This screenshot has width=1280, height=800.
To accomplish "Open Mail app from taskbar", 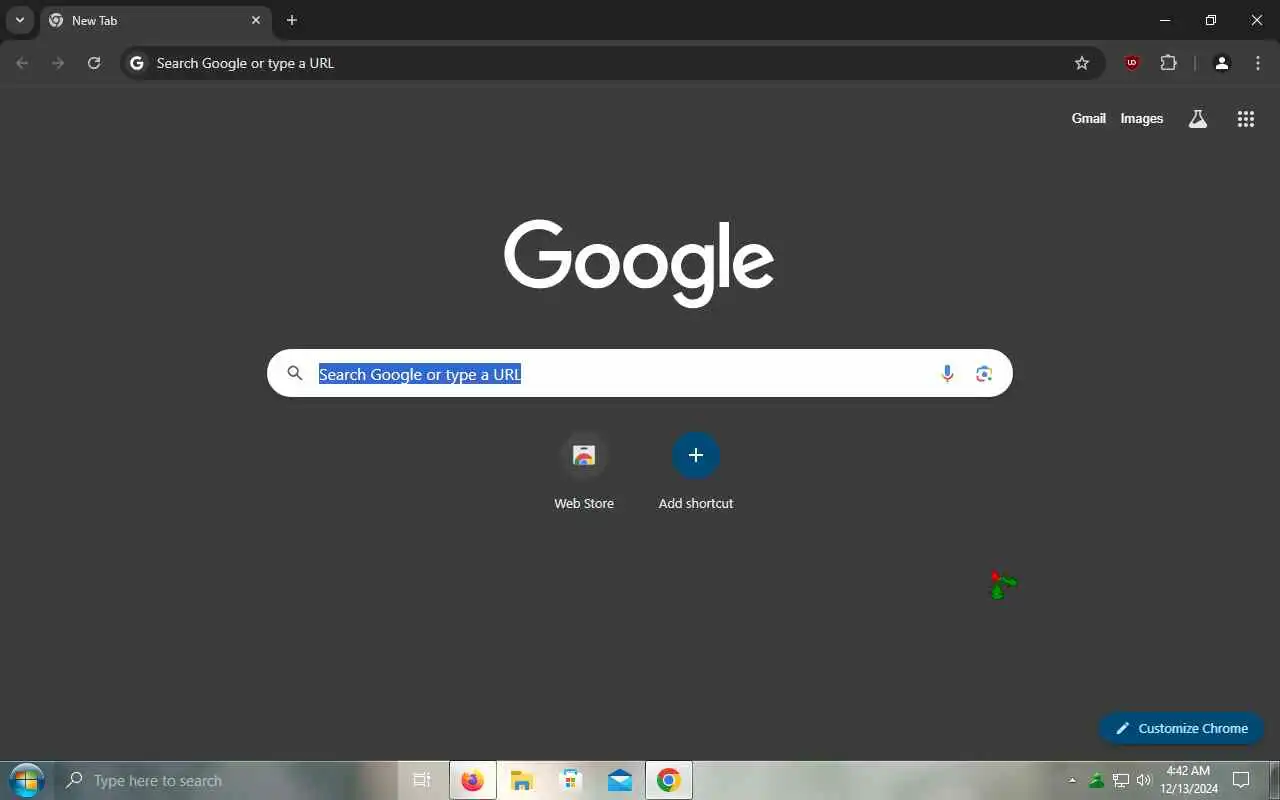I will coord(620,780).
